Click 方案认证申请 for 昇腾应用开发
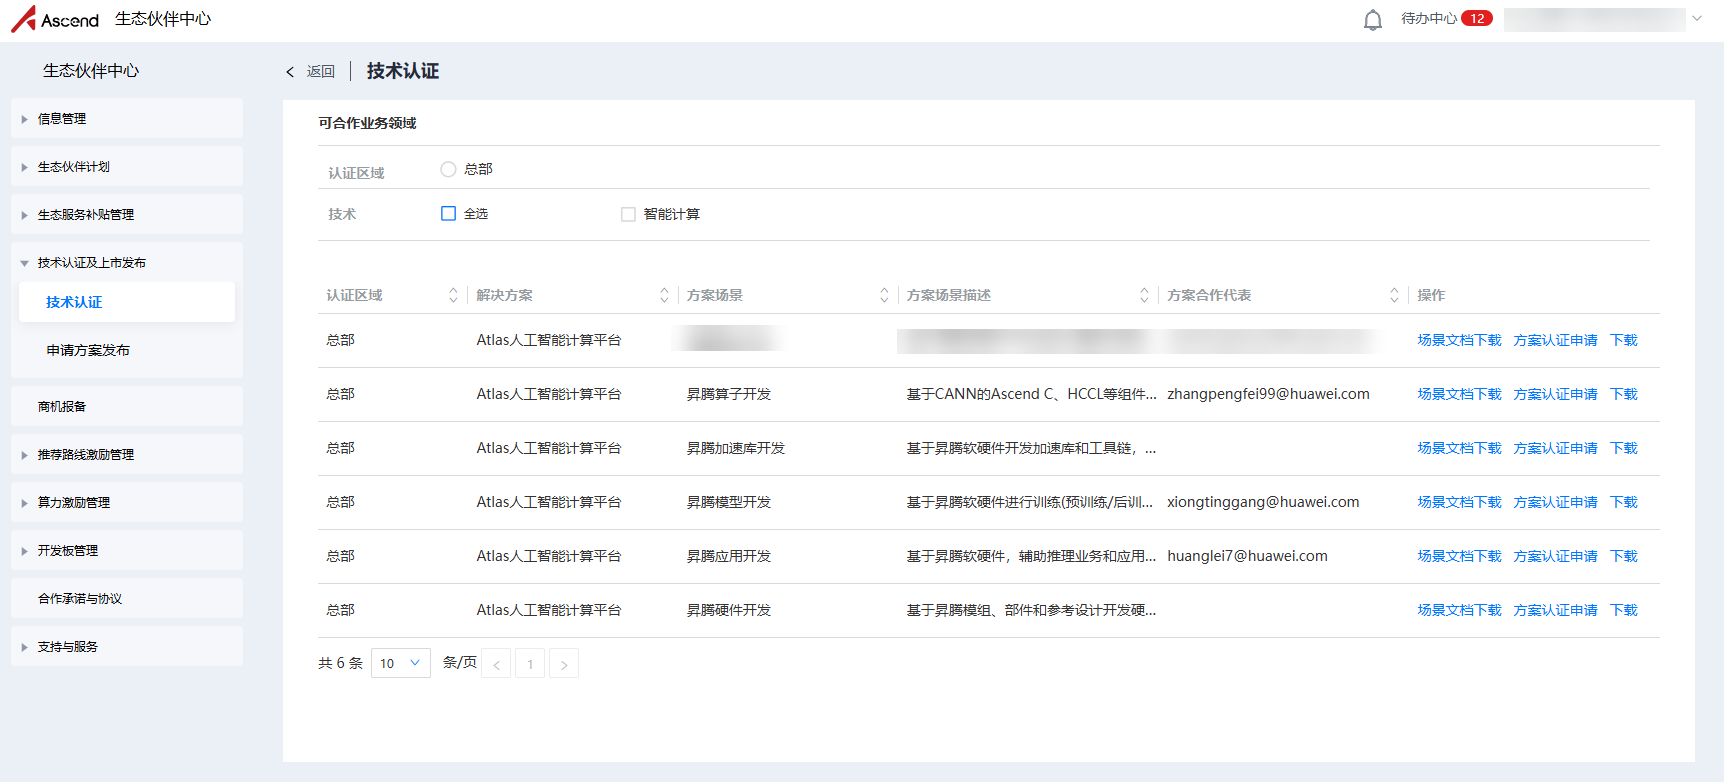The image size is (1724, 782). [x=1555, y=556]
